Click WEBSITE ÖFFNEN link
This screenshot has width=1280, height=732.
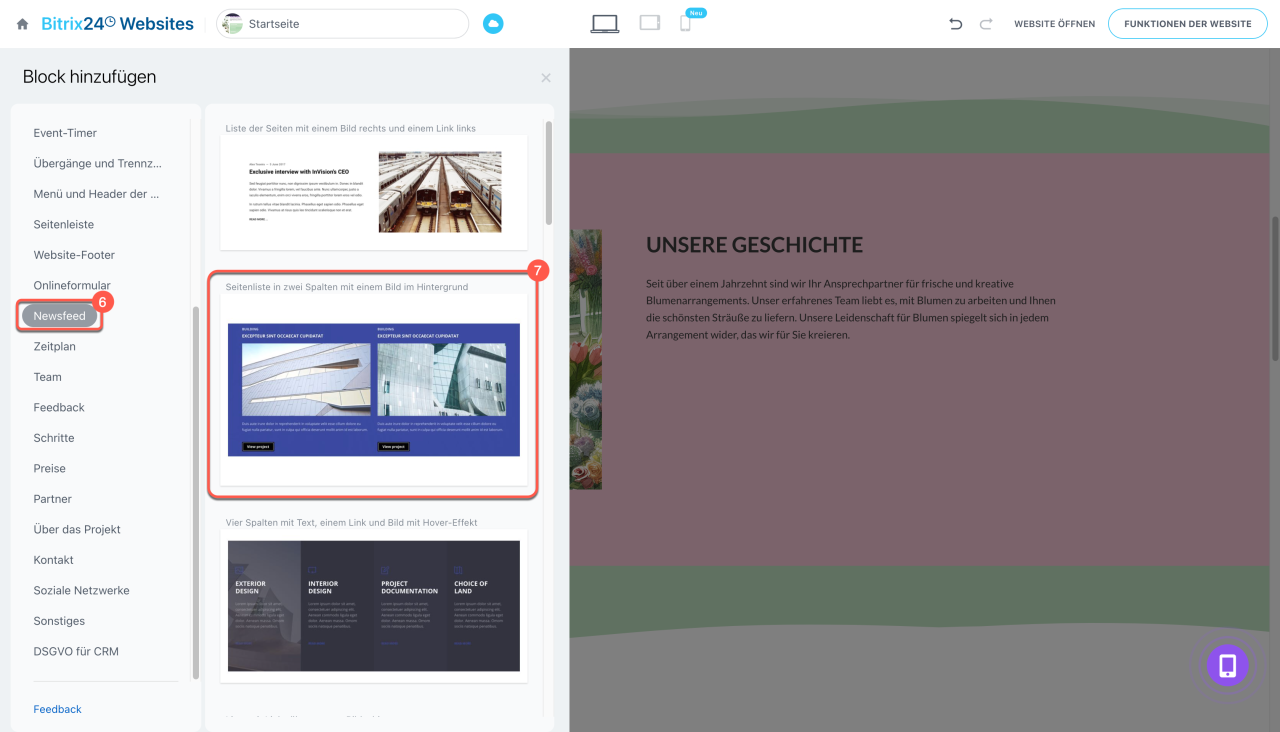(1054, 24)
